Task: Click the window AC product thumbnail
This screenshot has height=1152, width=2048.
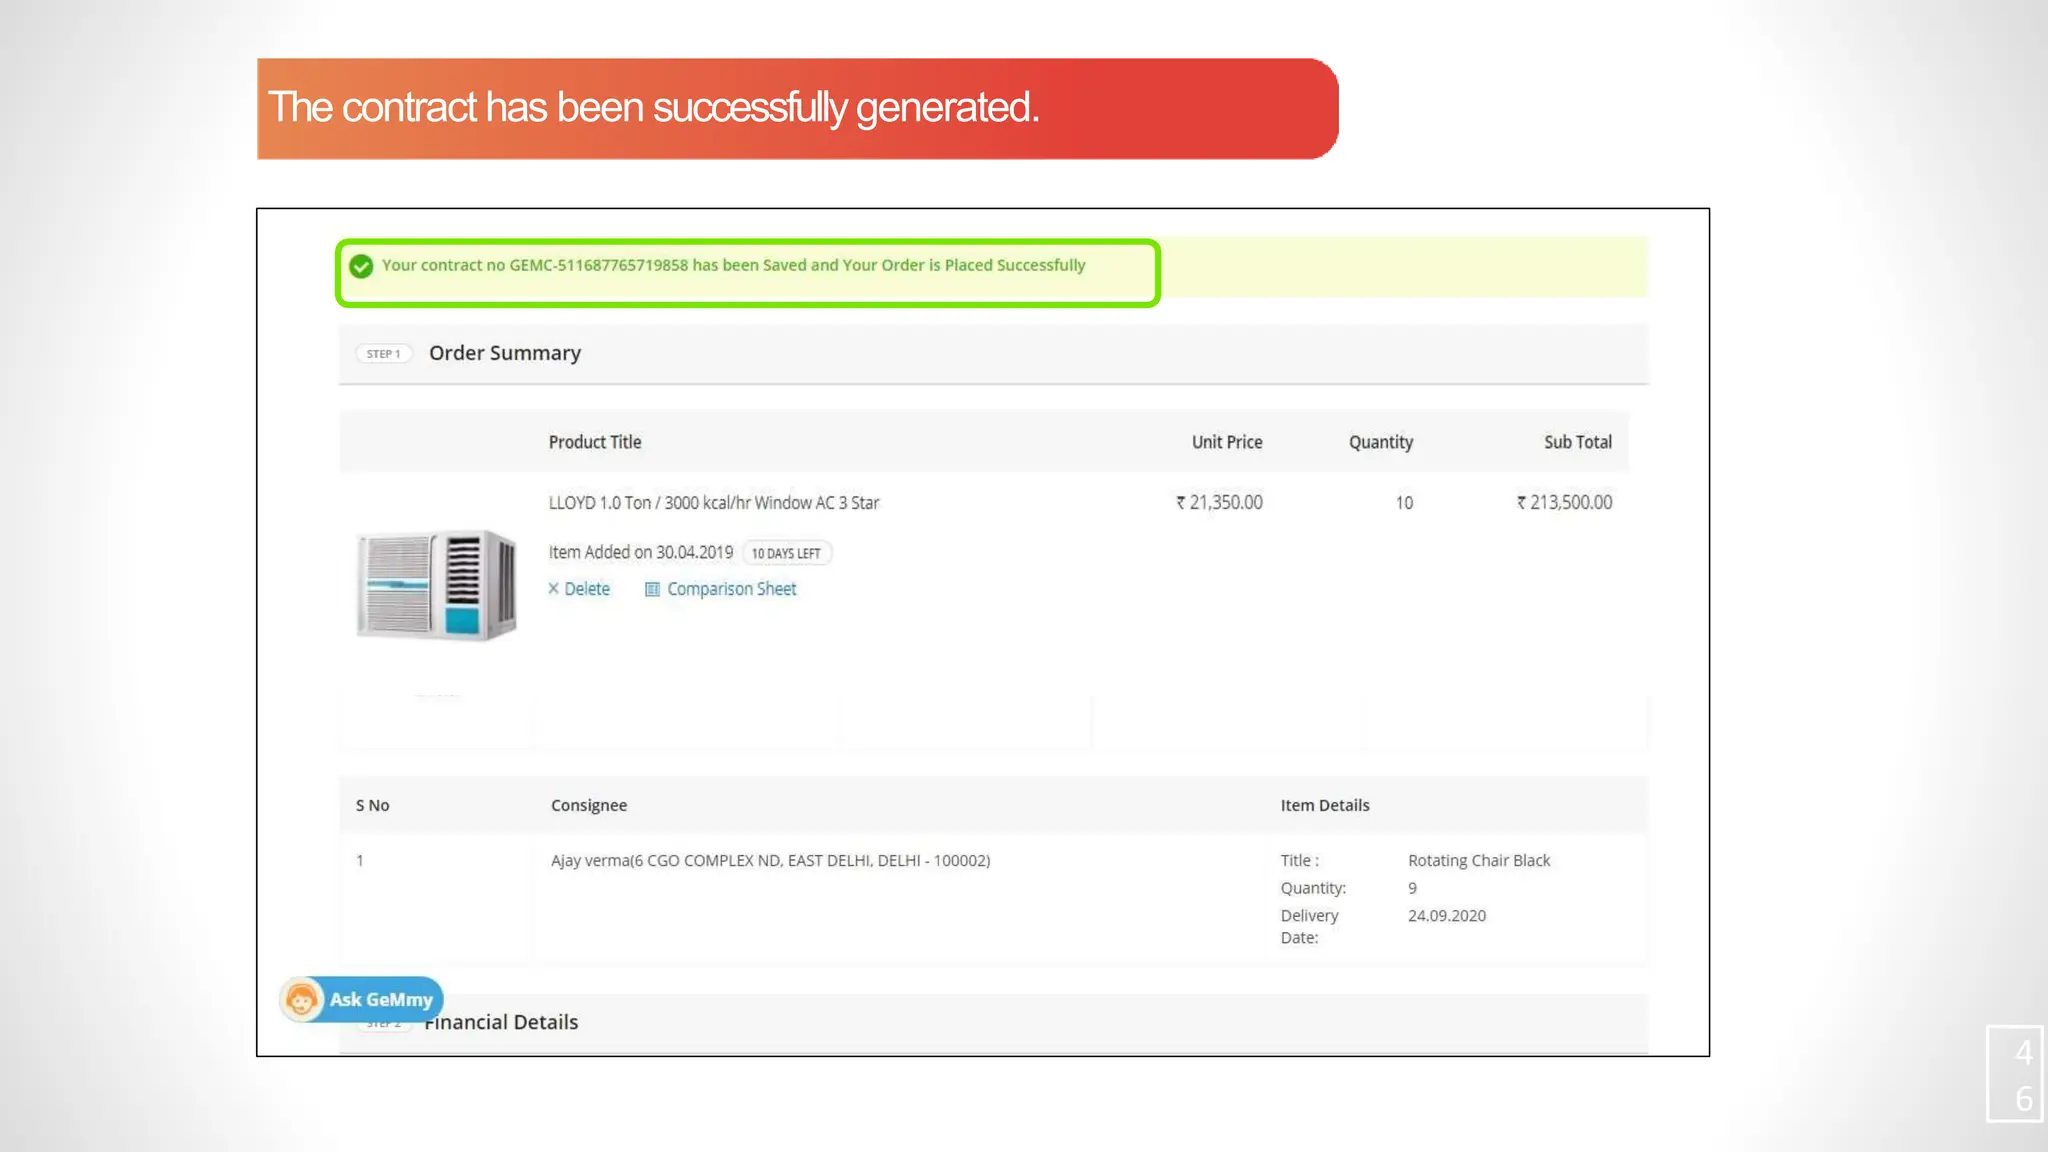Action: 437,585
